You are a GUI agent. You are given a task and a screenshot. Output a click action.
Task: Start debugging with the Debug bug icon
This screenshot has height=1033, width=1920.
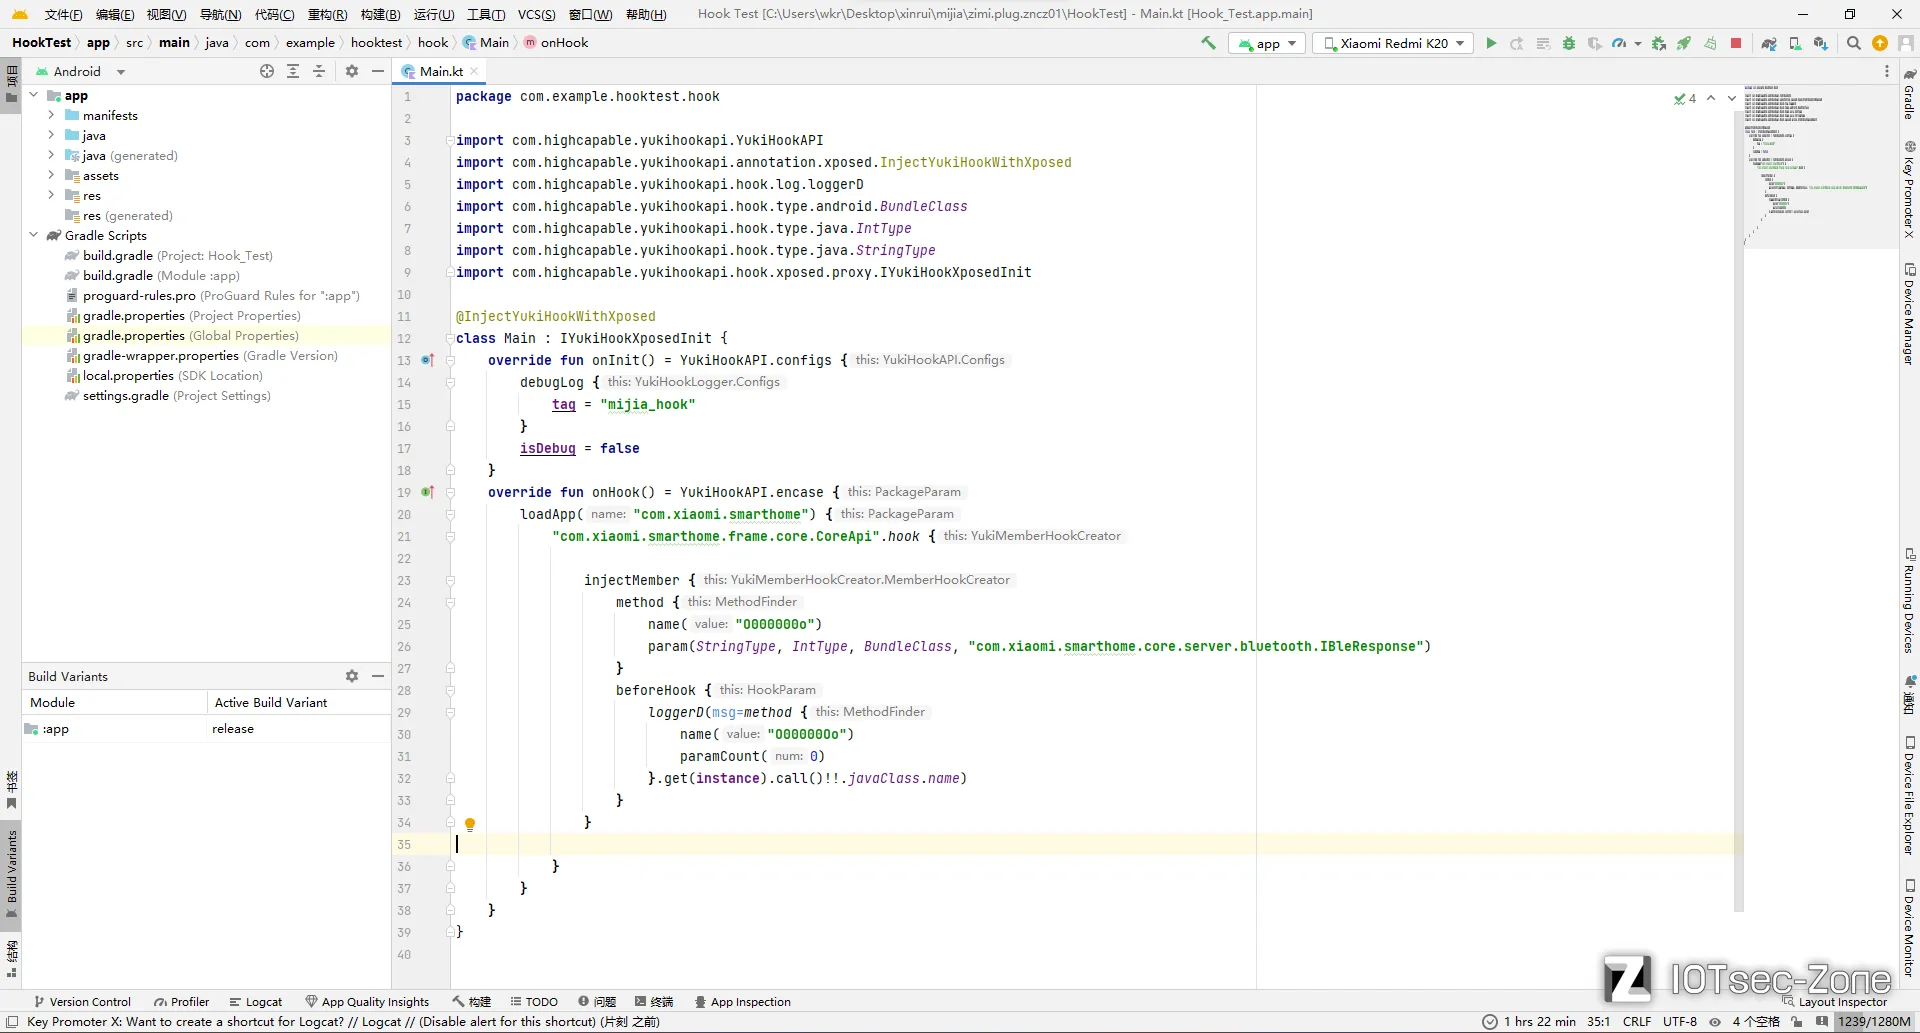pos(1569,43)
